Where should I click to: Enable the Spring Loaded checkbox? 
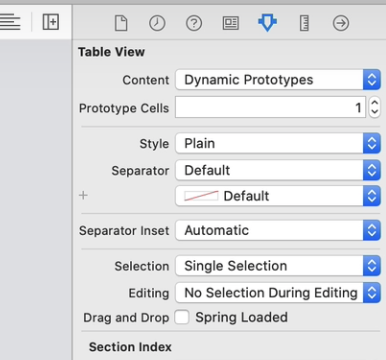(182, 317)
